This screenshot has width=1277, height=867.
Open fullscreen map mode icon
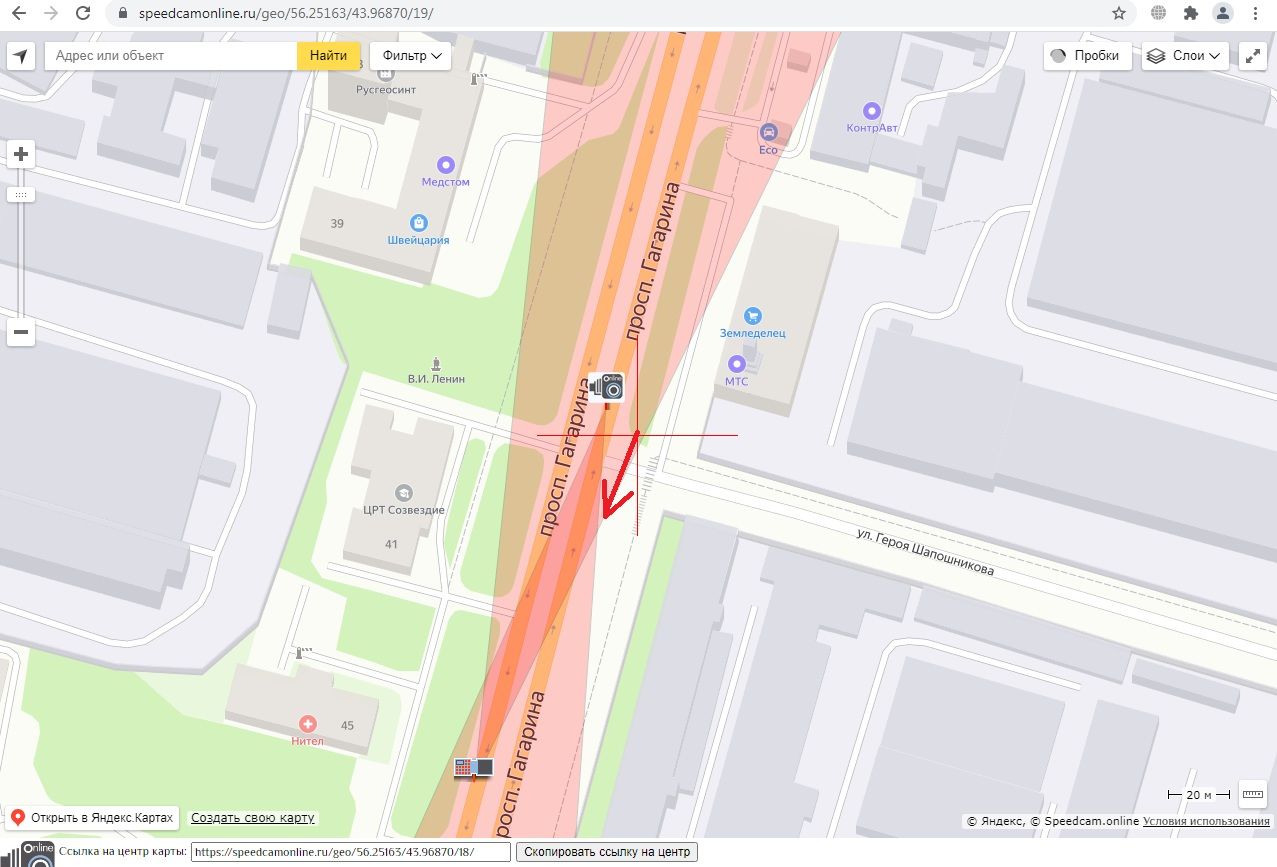click(x=1253, y=56)
